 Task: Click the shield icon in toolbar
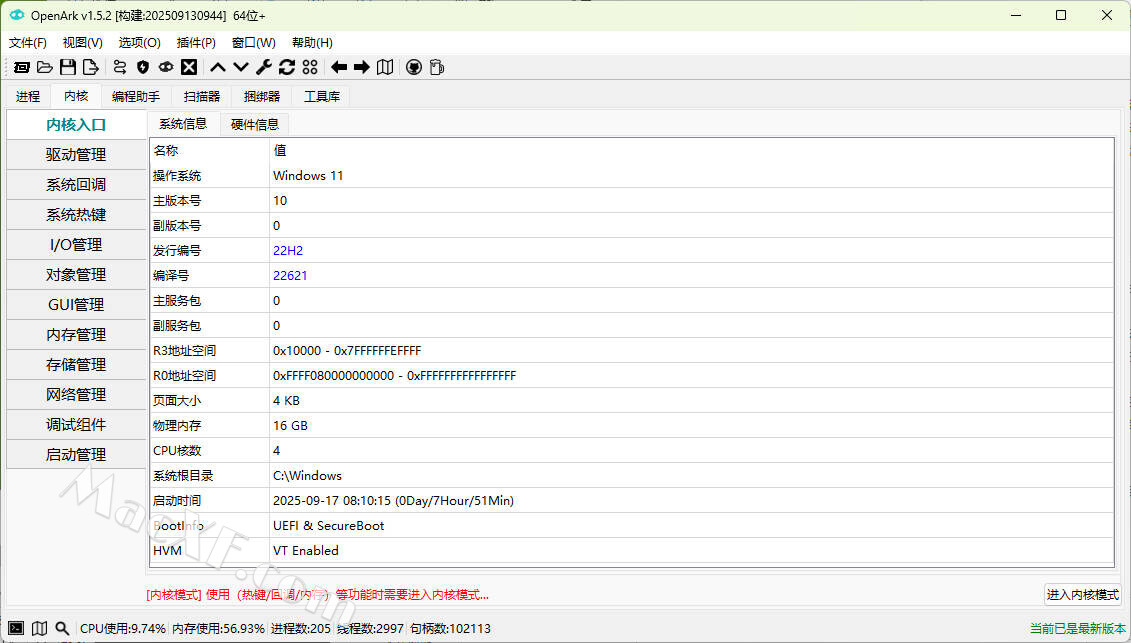pos(143,67)
